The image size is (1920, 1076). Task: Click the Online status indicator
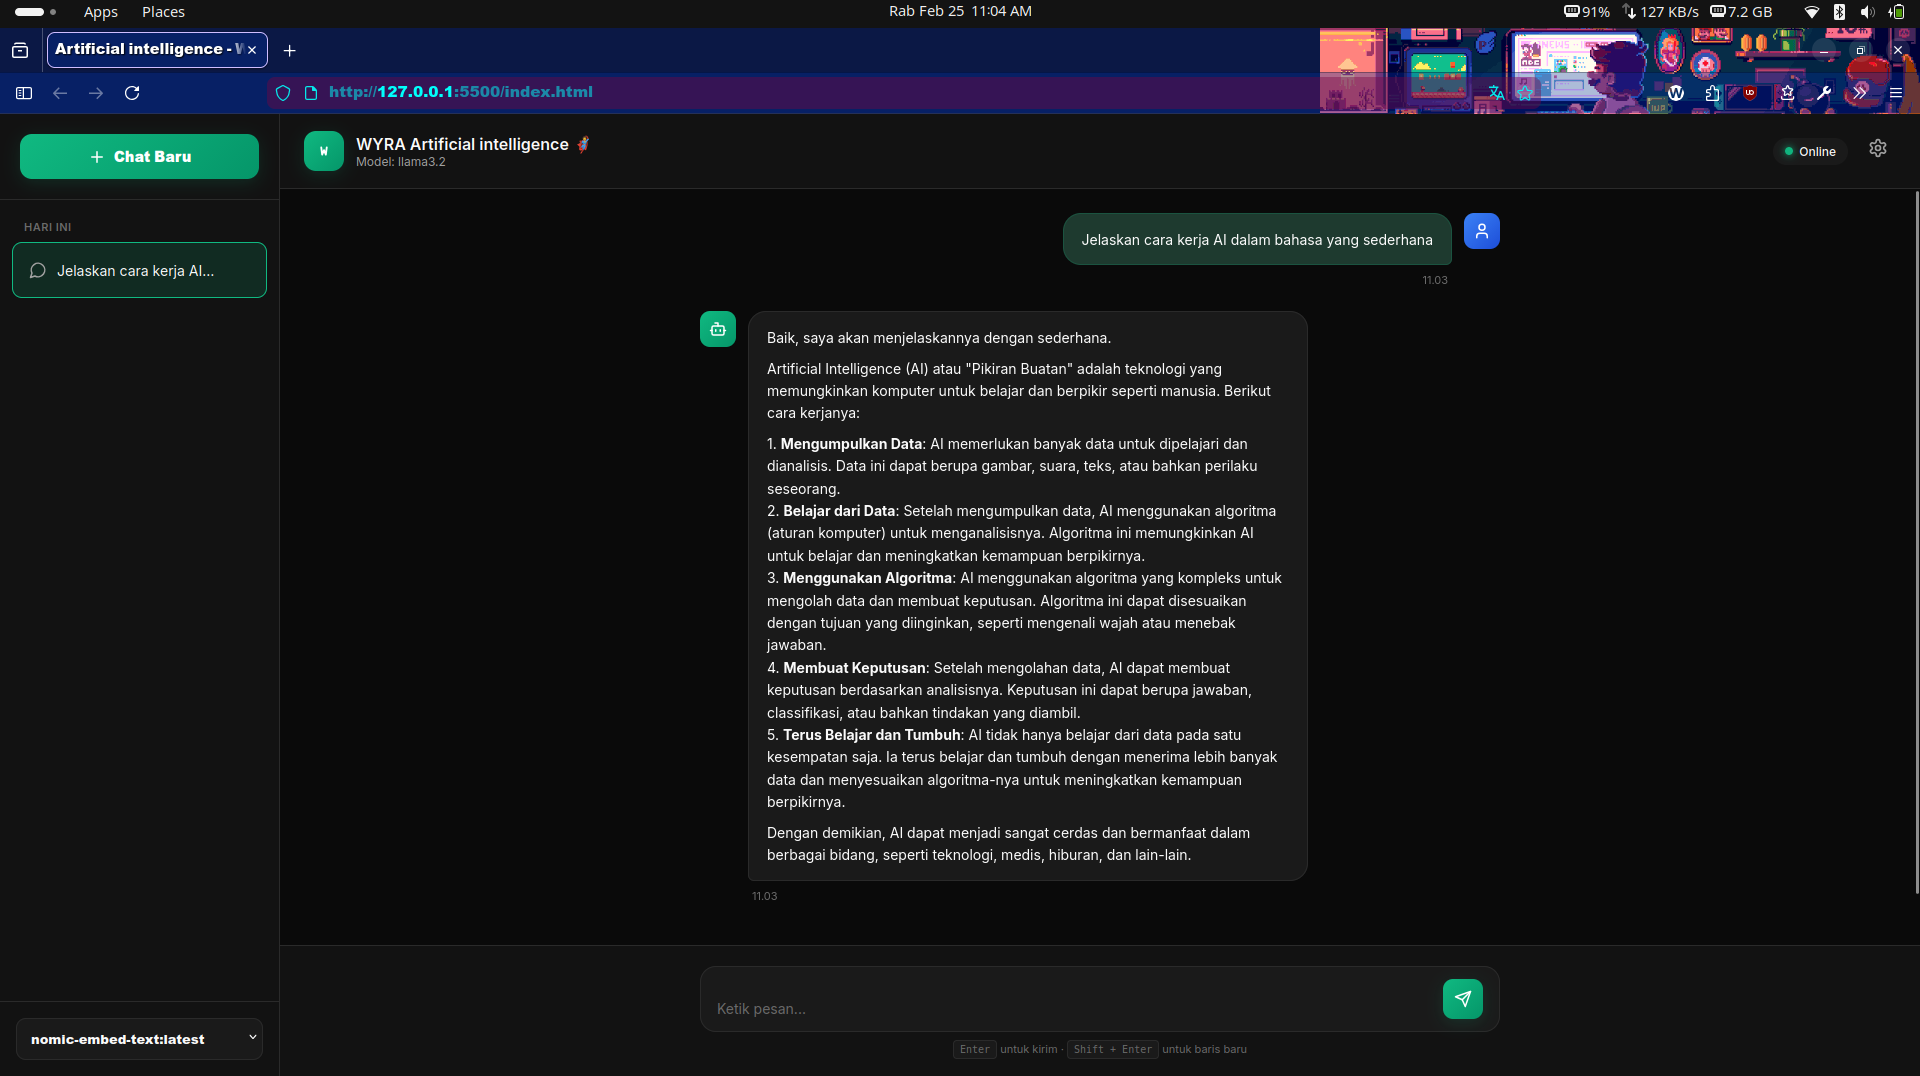pos(1809,152)
